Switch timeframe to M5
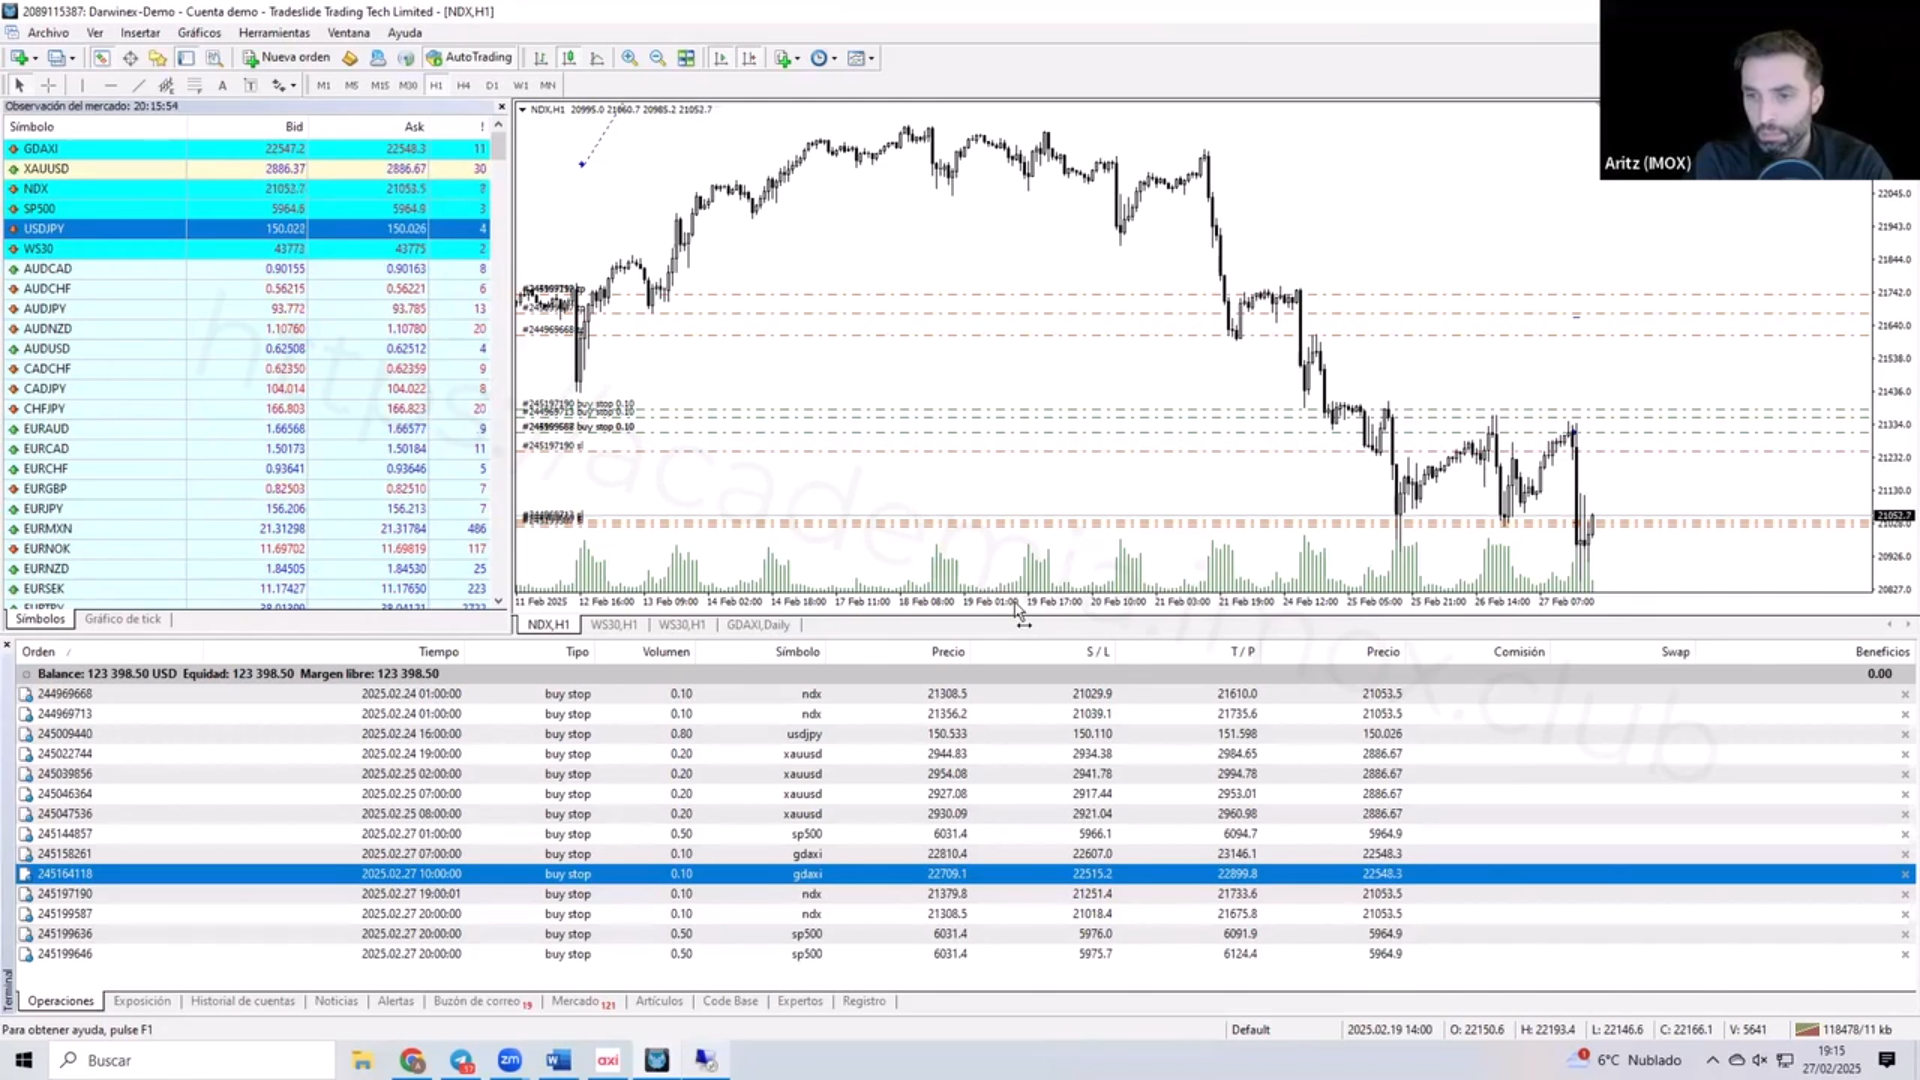 tap(351, 85)
